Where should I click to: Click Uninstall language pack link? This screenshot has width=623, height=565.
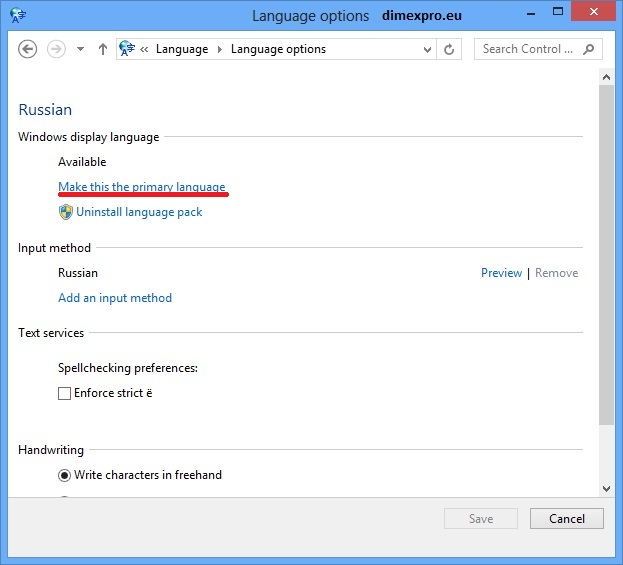click(139, 212)
